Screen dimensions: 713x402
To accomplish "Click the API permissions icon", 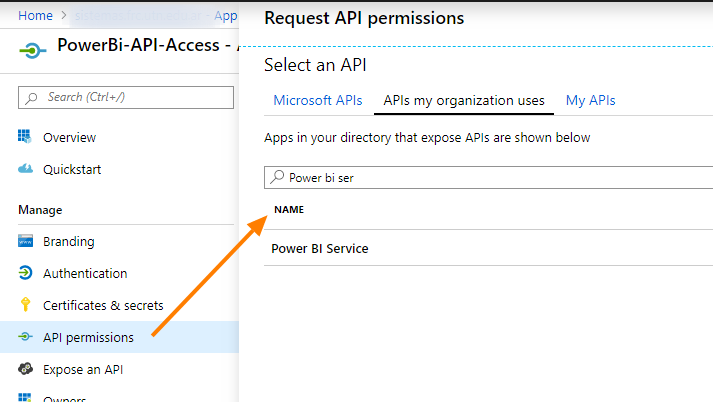I will 25,337.
